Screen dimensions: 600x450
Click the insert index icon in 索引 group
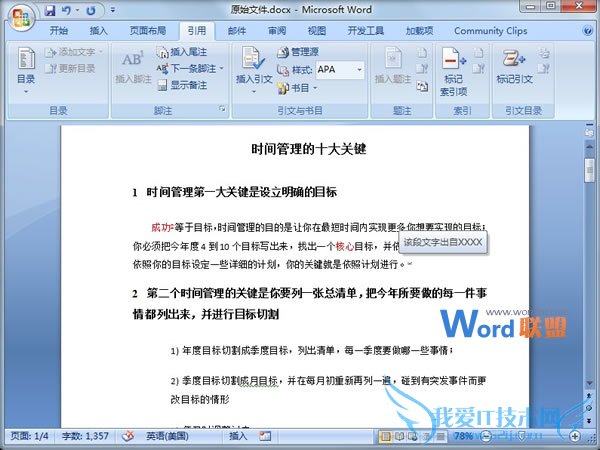pos(478,52)
